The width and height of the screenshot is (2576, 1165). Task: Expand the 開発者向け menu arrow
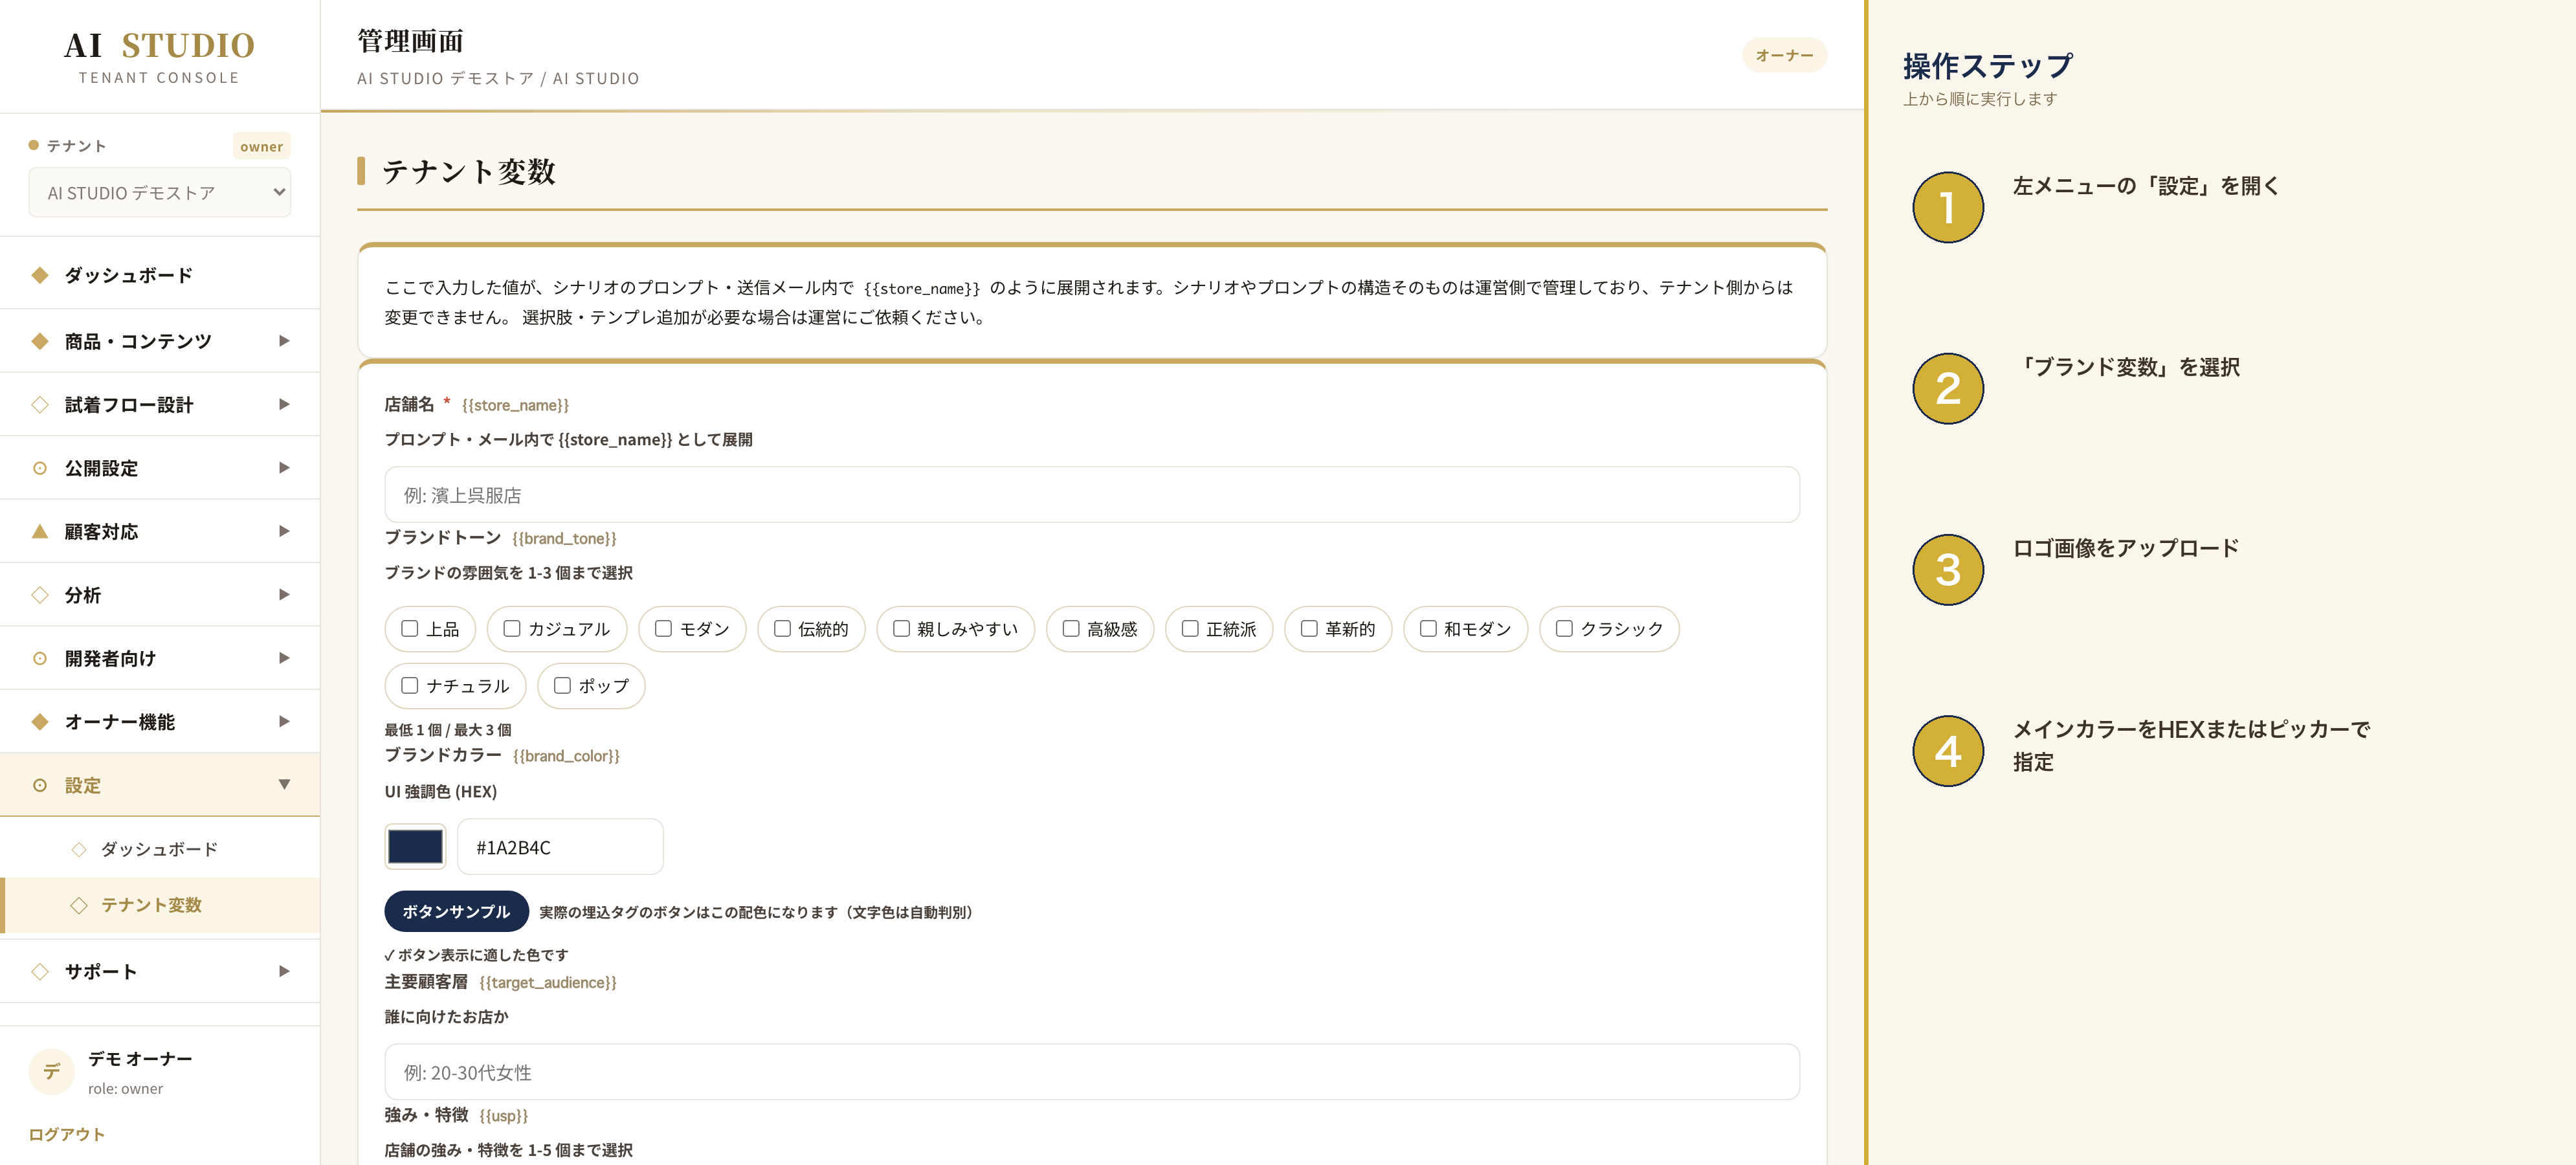coord(284,658)
